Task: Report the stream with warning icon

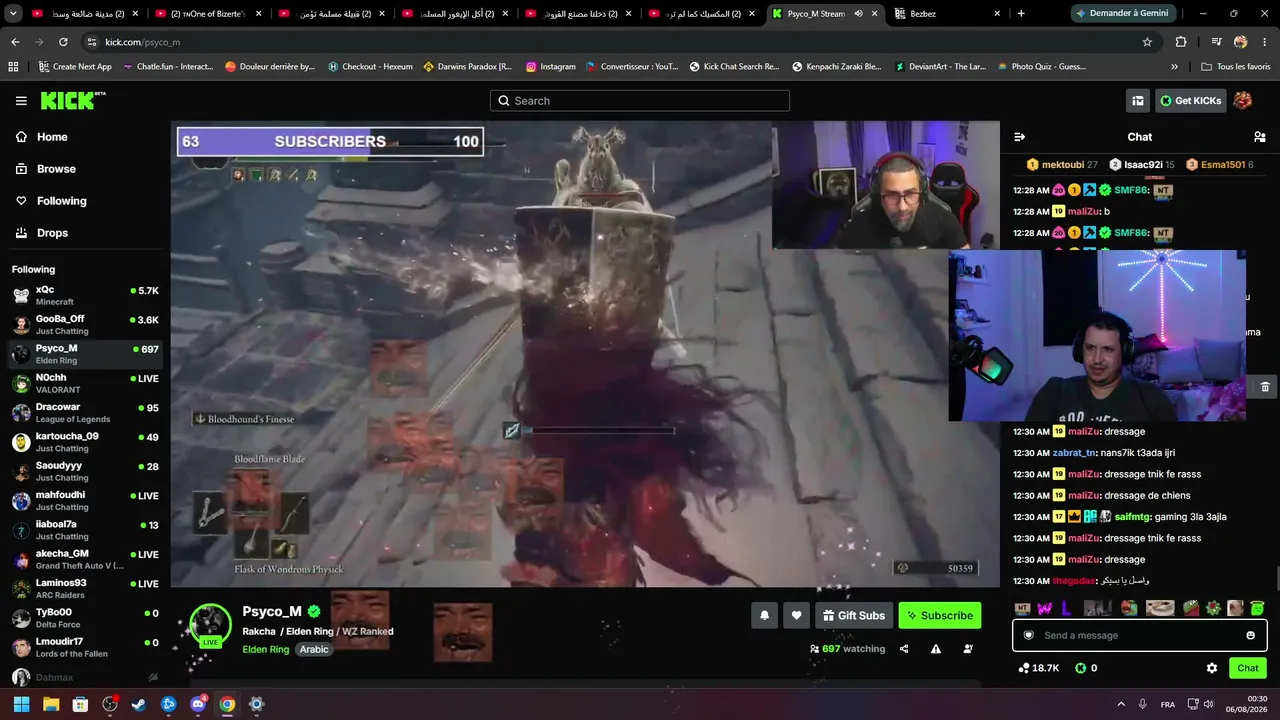Action: (936, 649)
